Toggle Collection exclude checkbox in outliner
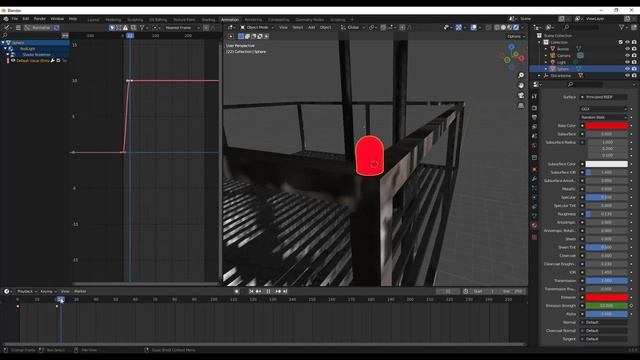This screenshot has width=640, height=360. click(x=620, y=42)
